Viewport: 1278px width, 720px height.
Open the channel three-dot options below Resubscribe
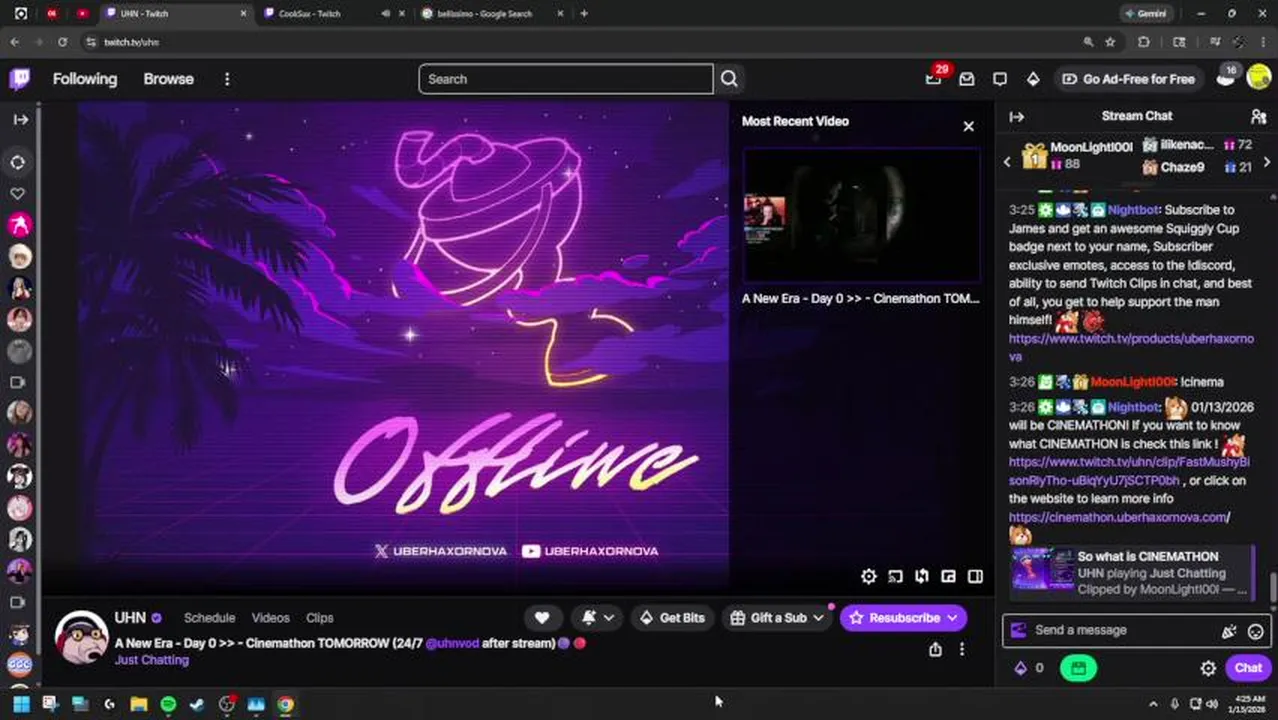coord(961,650)
